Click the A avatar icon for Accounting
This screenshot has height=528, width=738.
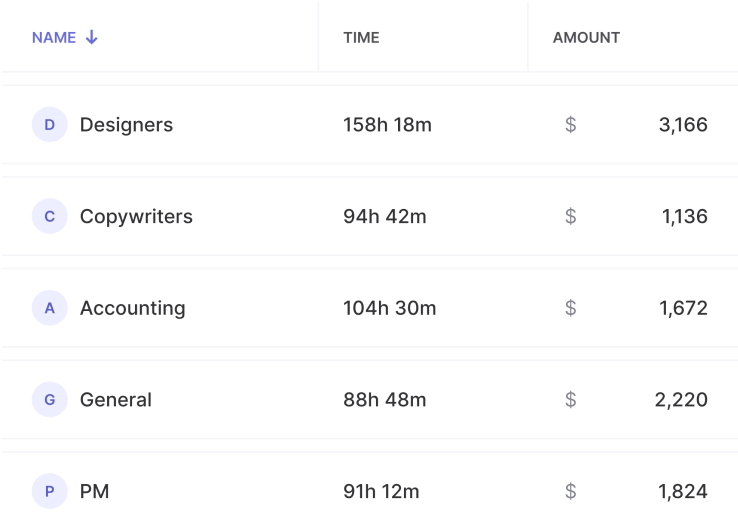click(50, 308)
